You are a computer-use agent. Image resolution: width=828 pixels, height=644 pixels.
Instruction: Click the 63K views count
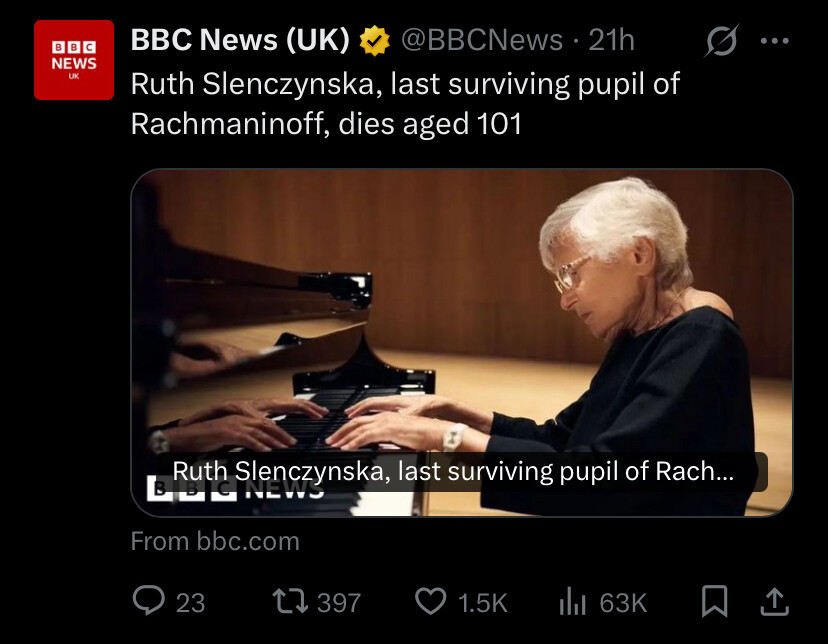(623, 602)
